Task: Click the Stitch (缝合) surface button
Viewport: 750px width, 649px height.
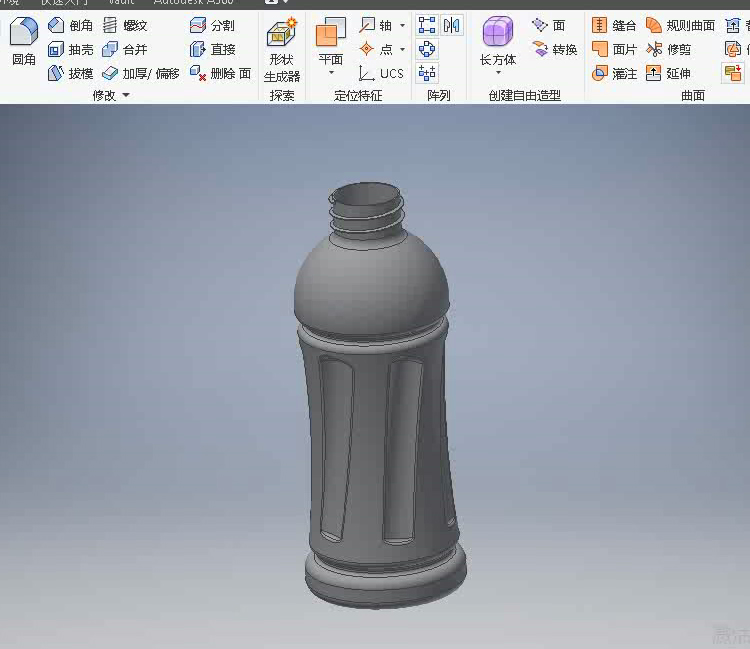Action: click(x=614, y=26)
